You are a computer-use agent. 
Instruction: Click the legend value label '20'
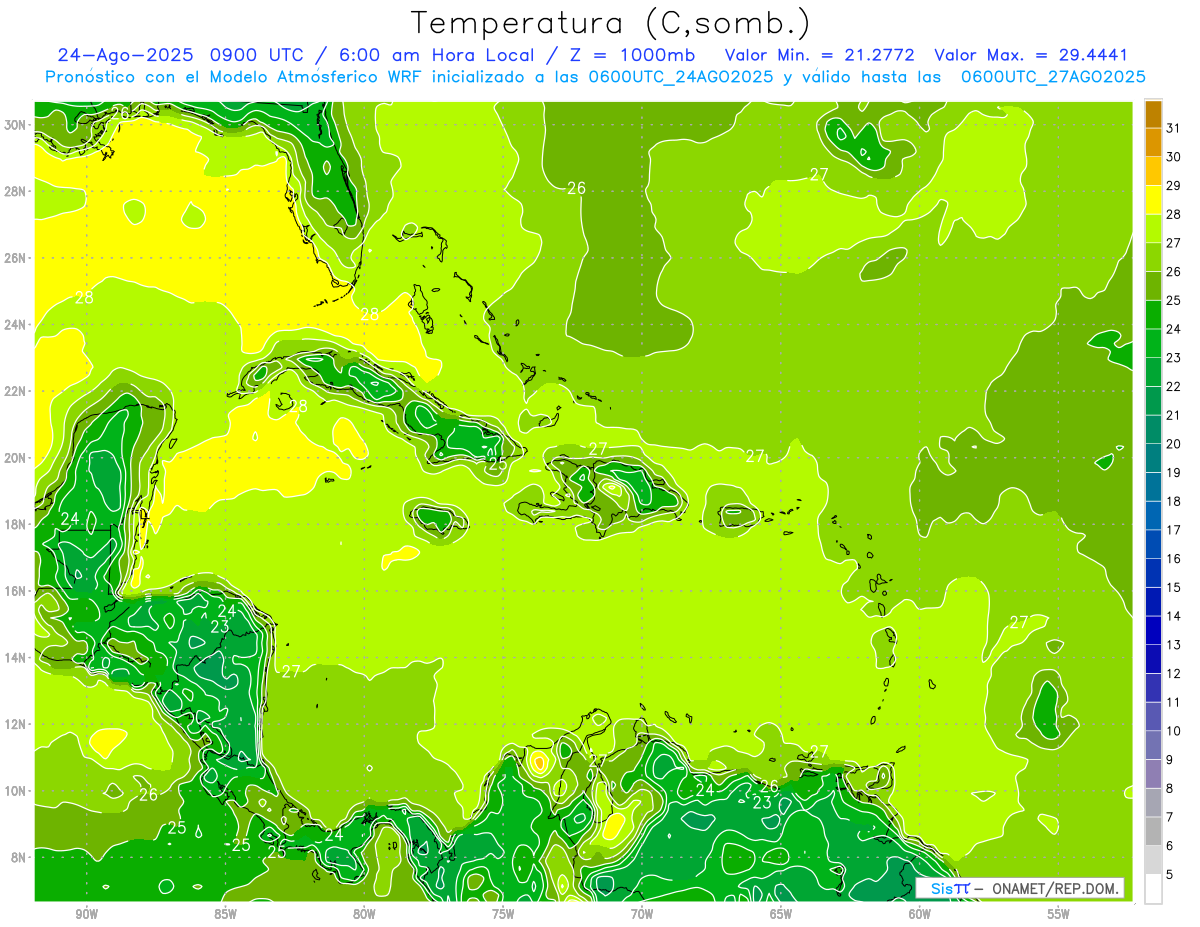point(1173,444)
